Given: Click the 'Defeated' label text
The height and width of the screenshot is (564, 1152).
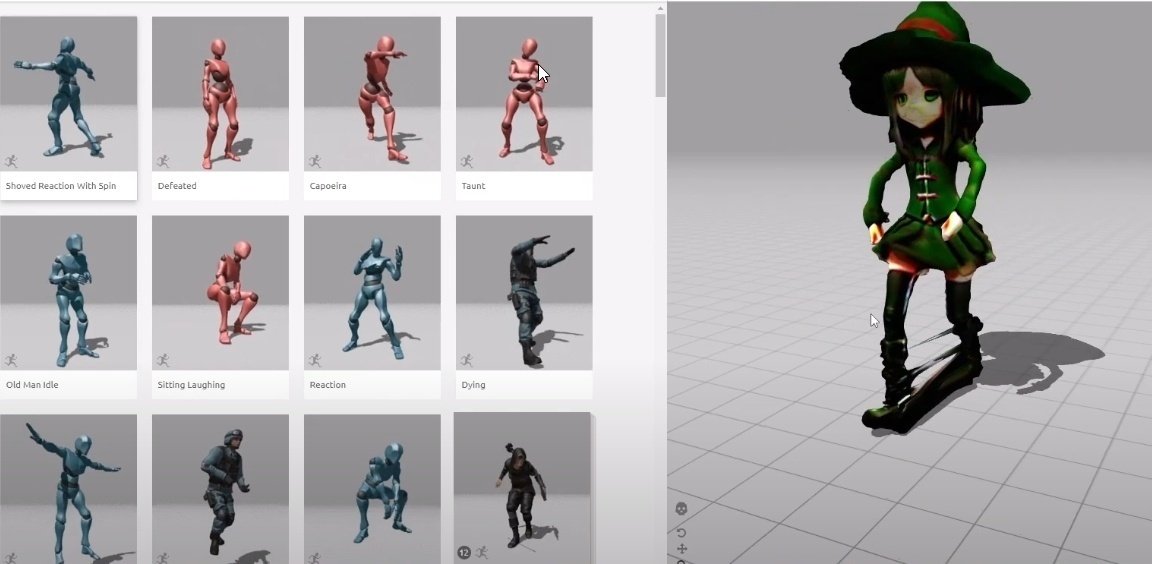Looking at the screenshot, I should pyautogui.click(x=177, y=186).
